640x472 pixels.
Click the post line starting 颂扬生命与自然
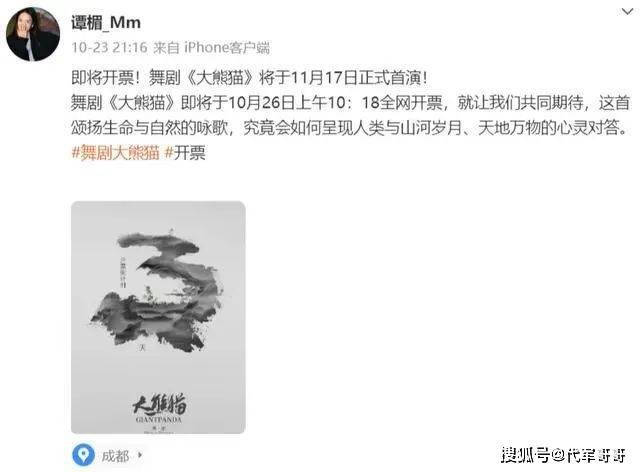(350, 128)
